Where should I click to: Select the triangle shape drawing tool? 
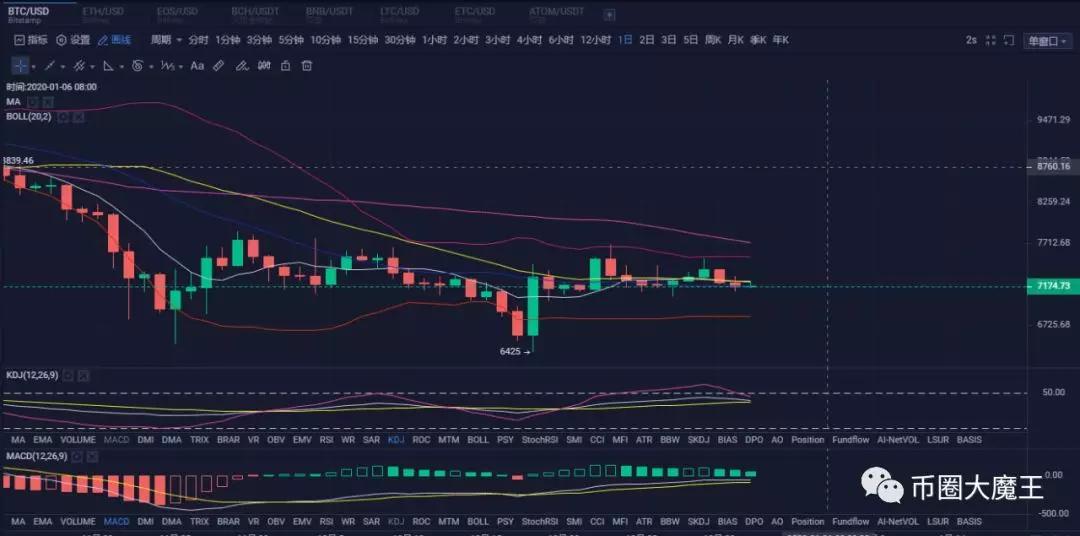[x=108, y=66]
